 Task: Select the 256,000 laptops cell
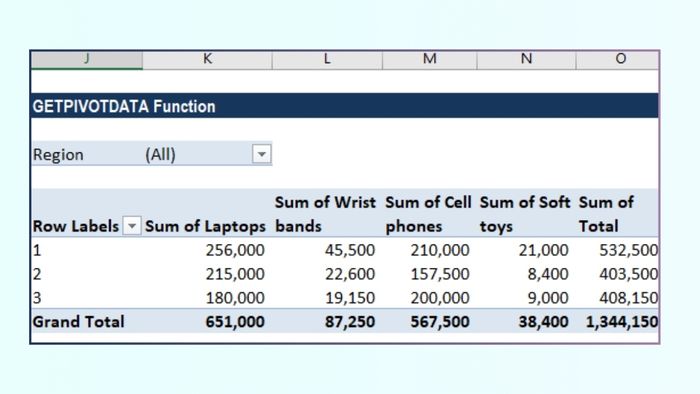tap(207, 250)
